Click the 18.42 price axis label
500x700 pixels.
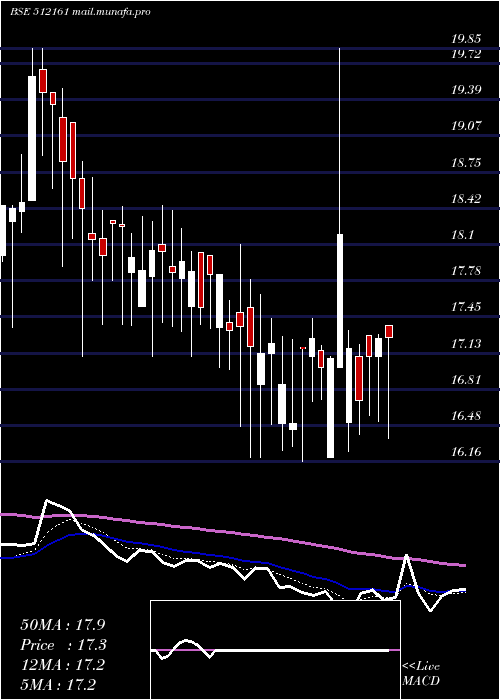point(466,199)
